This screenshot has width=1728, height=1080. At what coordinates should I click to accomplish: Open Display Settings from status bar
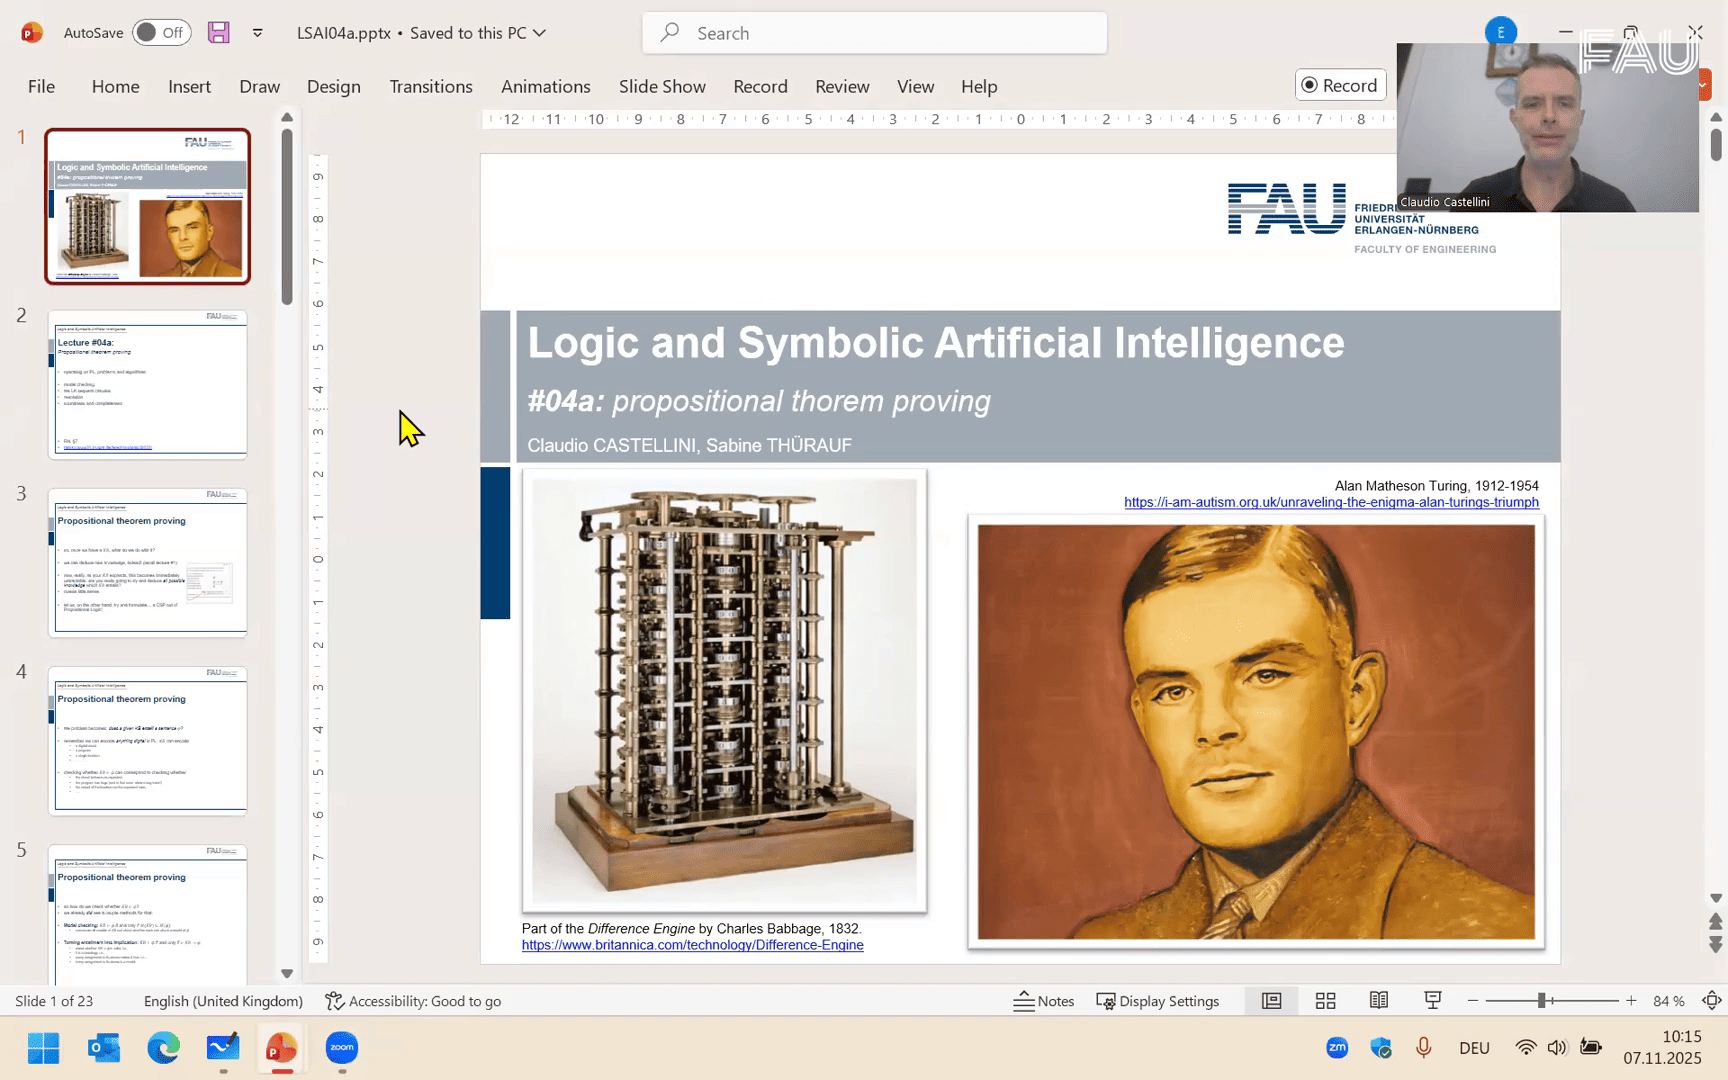click(x=1158, y=1000)
